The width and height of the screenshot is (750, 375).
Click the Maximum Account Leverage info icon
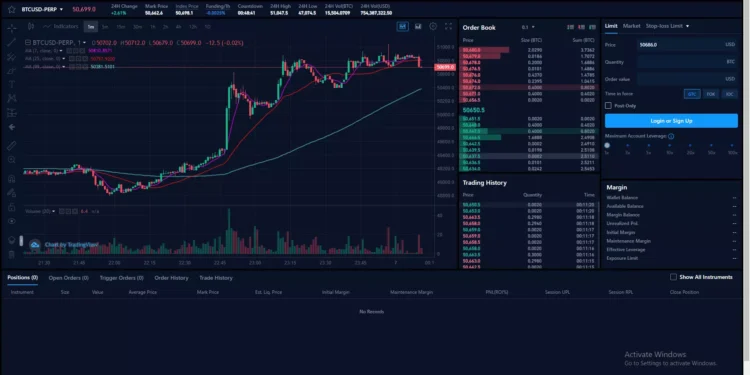671,136
